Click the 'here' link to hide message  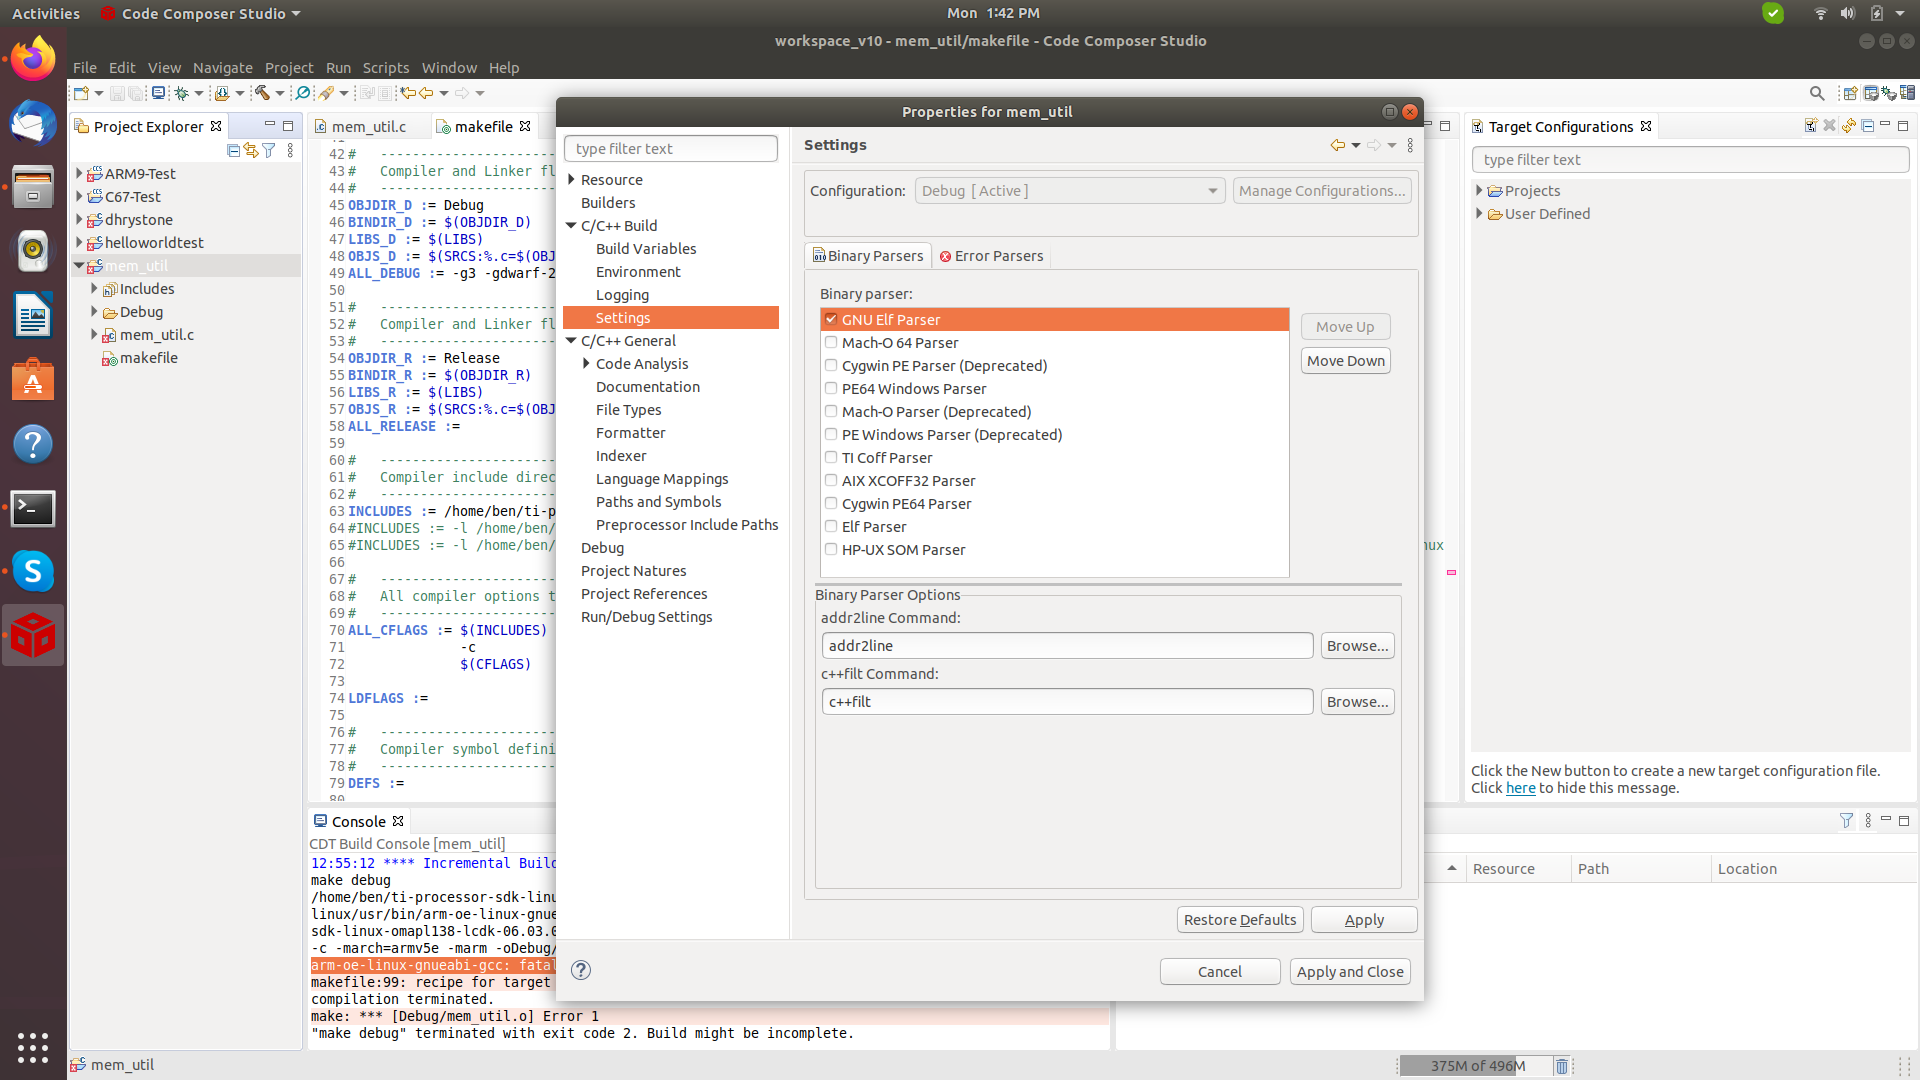[1520, 788]
